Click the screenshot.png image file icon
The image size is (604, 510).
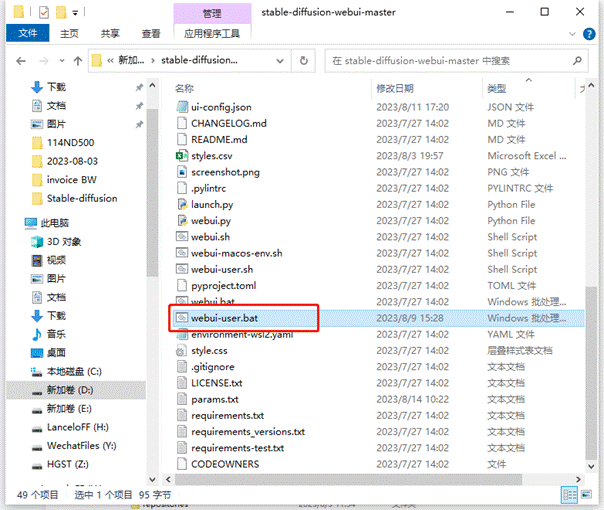181,172
